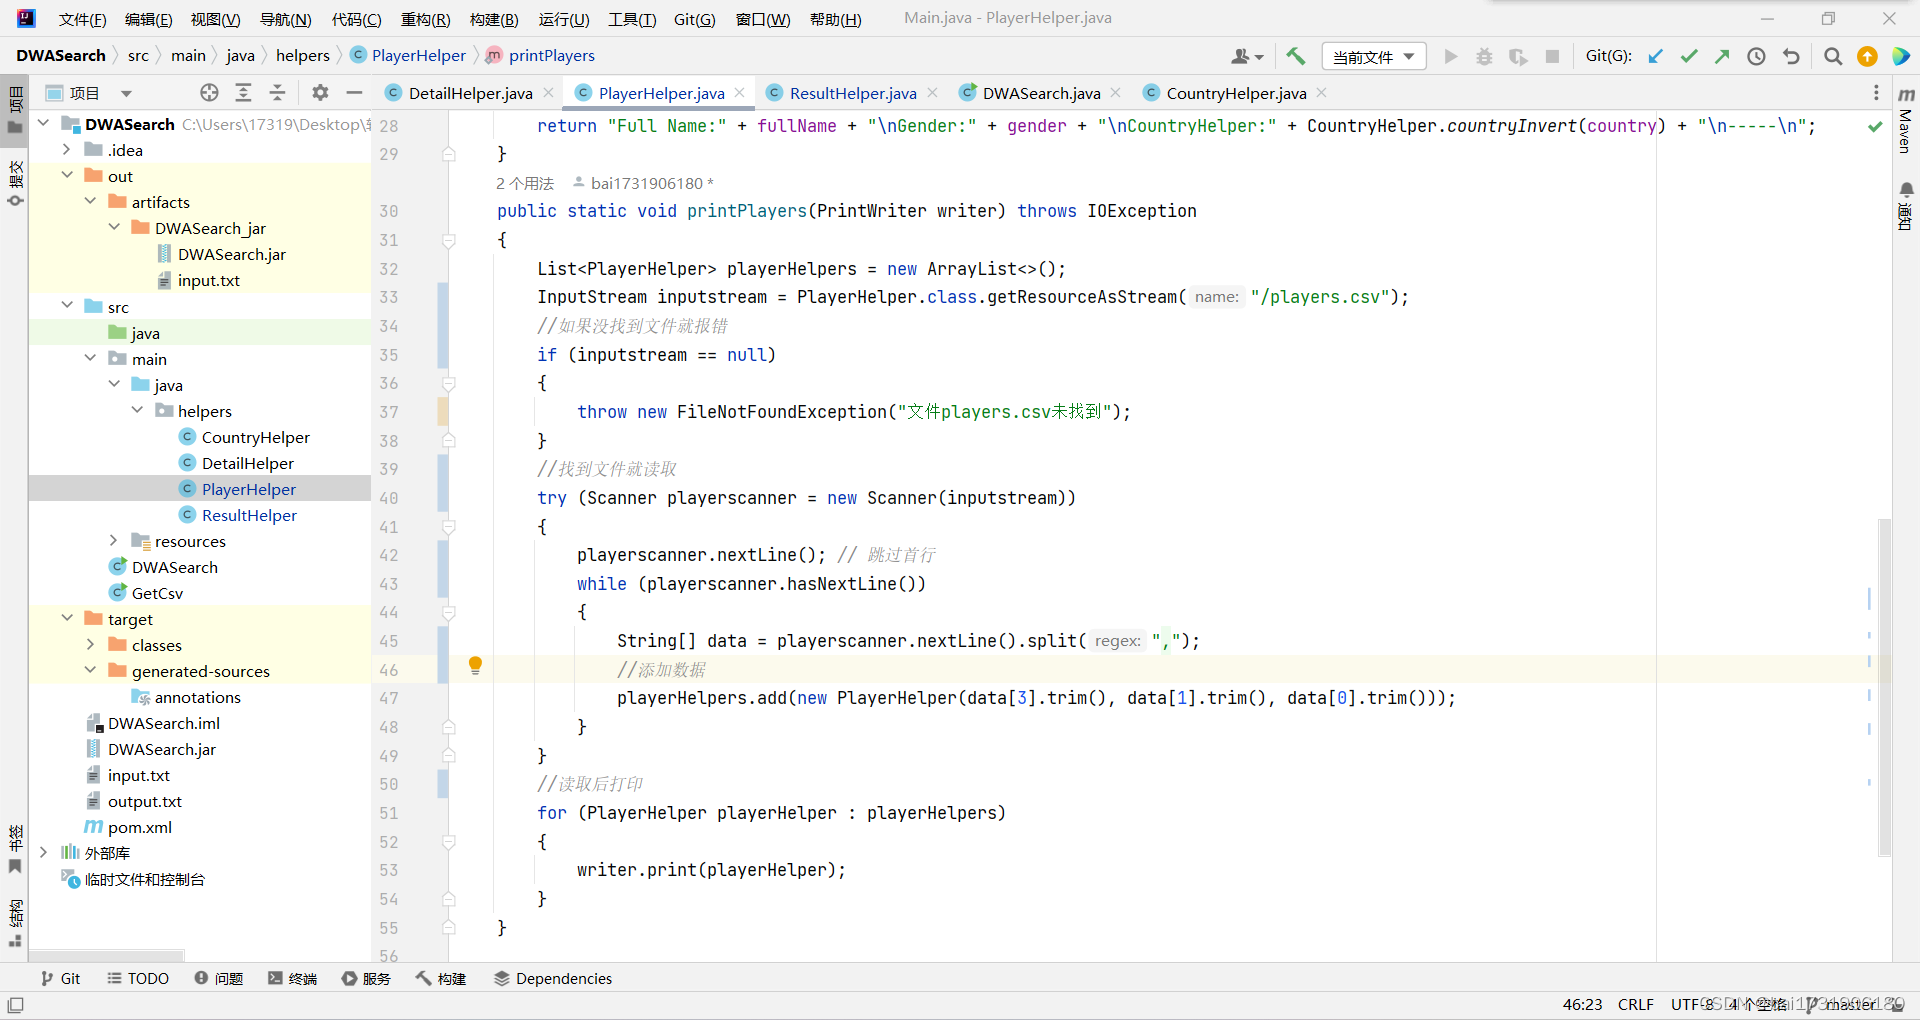Select output.txt in the project tree
1920x1020 pixels.
pyautogui.click(x=144, y=801)
